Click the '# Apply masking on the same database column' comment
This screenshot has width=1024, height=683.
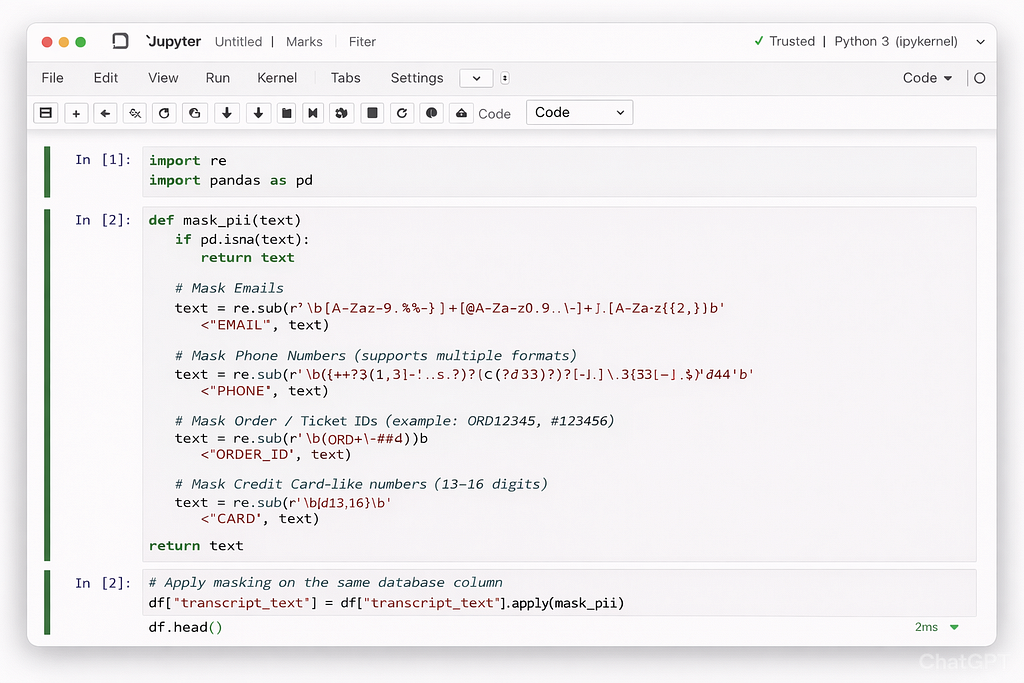326,582
